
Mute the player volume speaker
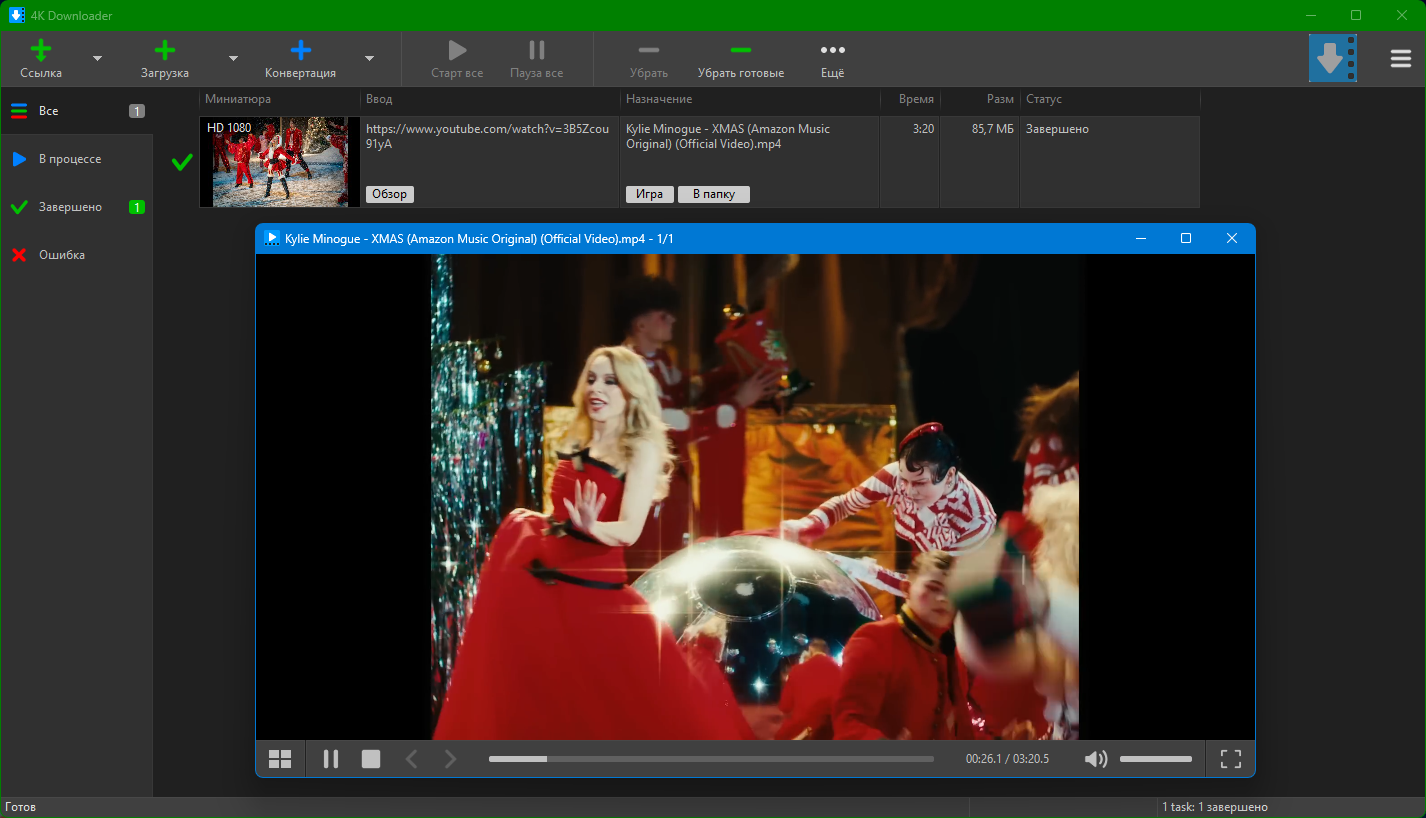pyautogui.click(x=1095, y=759)
